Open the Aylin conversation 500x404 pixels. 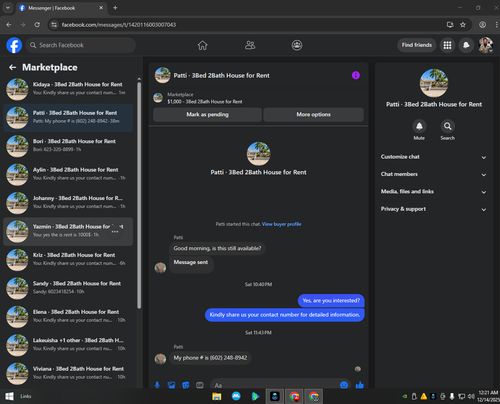tap(68, 174)
